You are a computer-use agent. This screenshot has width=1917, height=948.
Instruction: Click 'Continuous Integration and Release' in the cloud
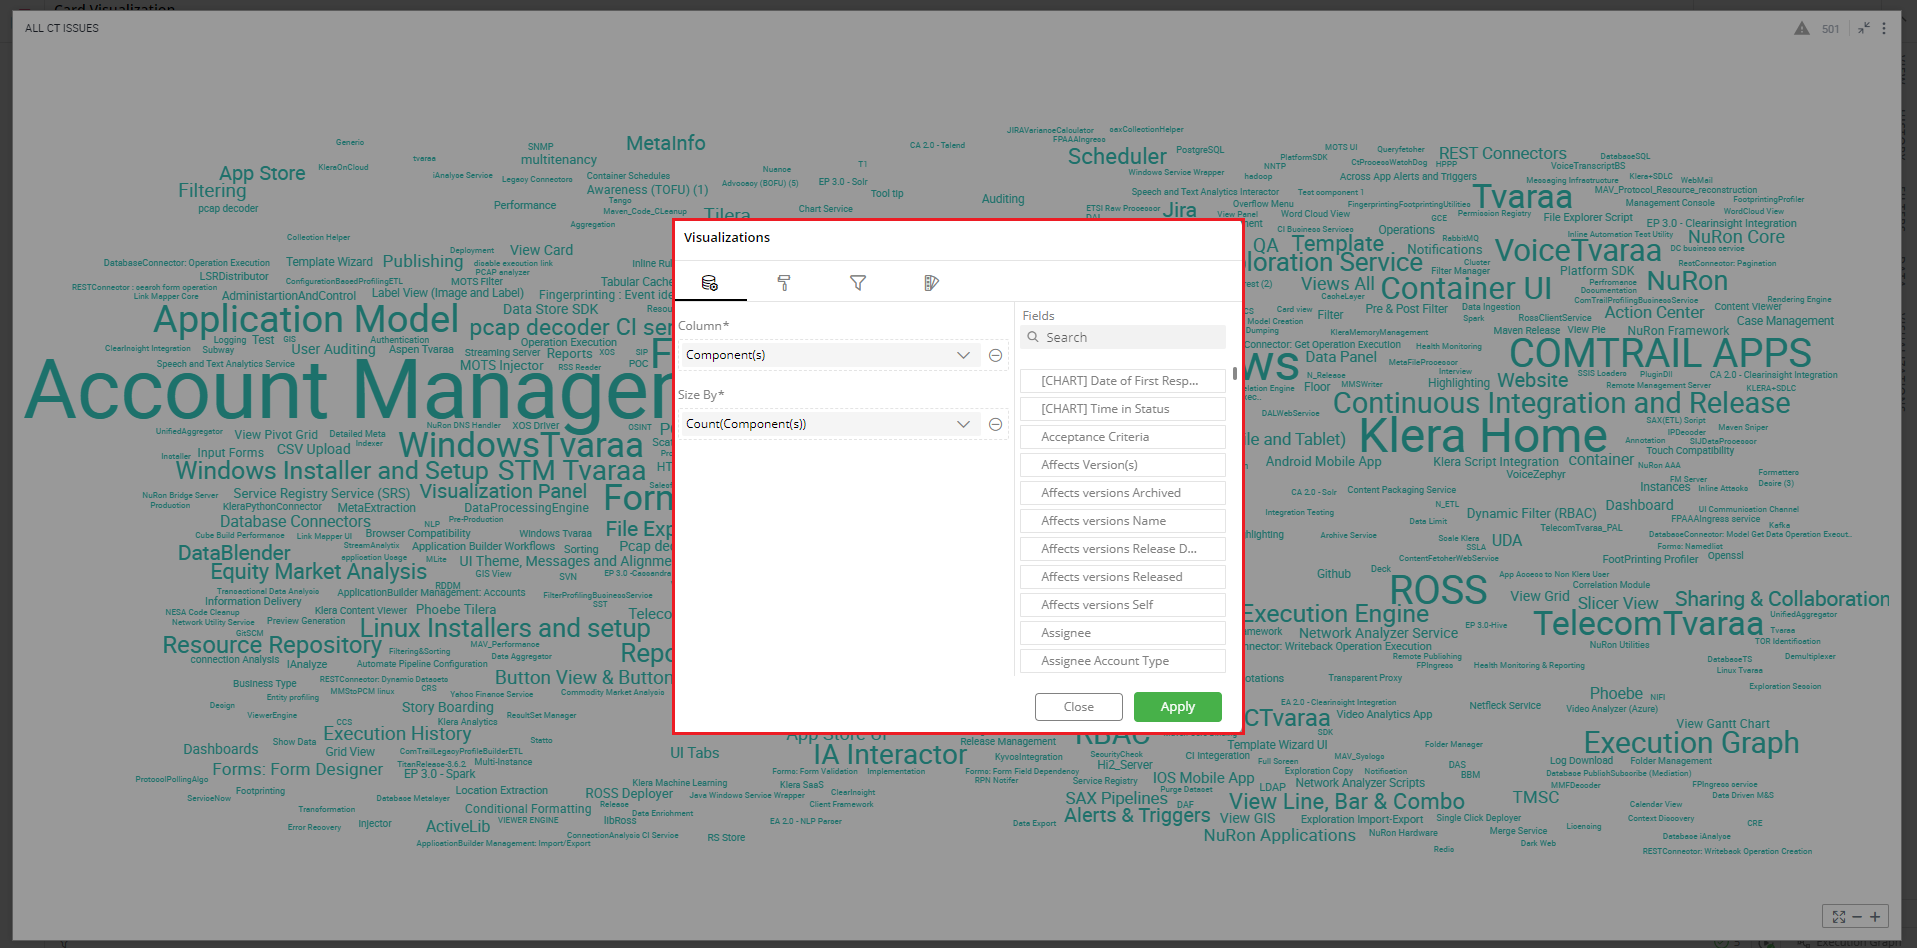pos(1562,403)
